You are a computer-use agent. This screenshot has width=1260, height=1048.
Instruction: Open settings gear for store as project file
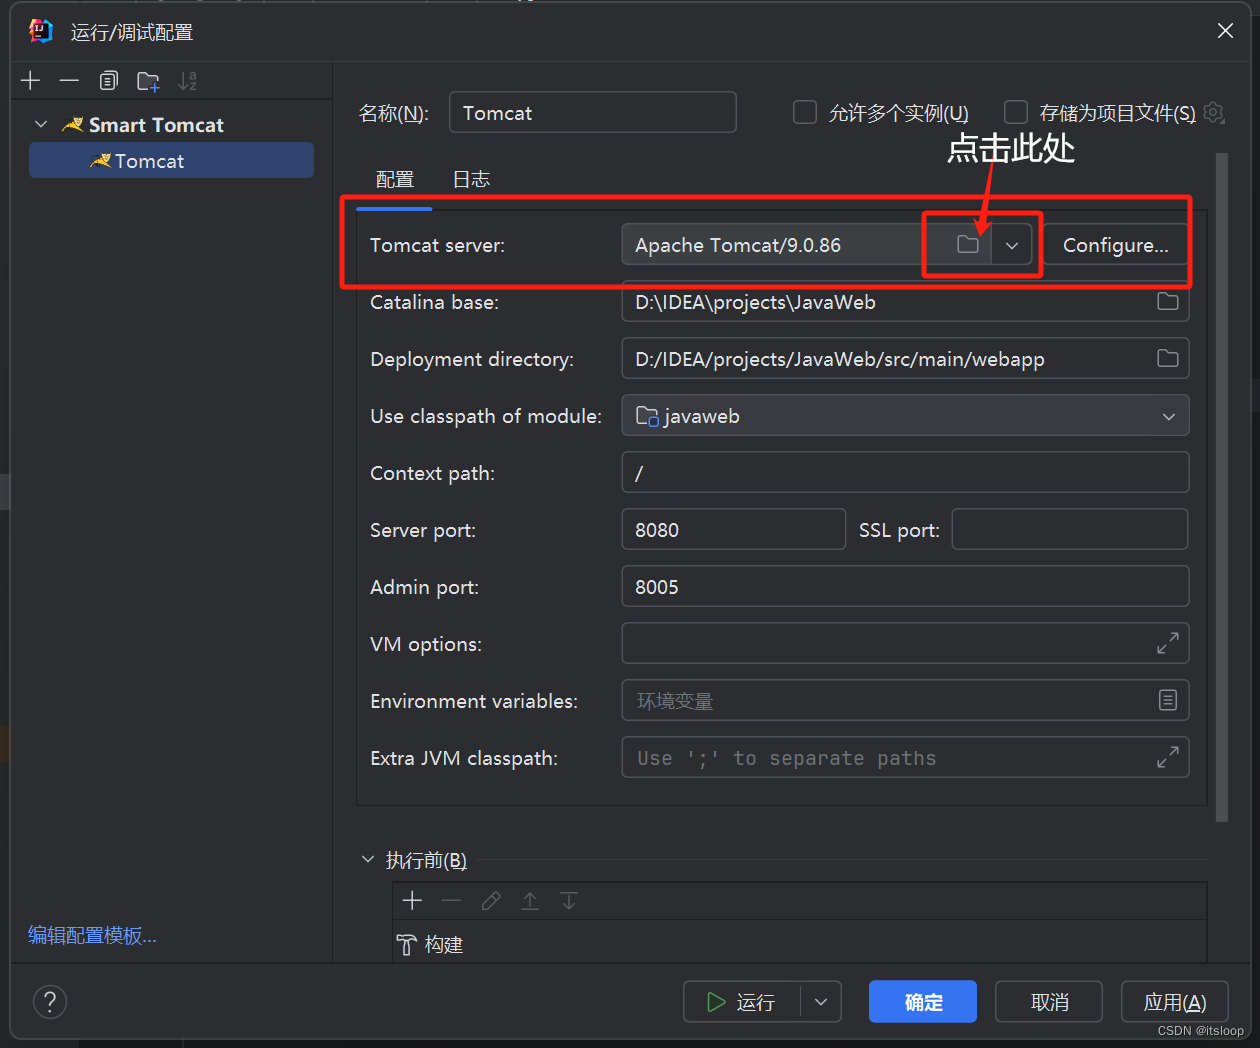[1214, 112]
